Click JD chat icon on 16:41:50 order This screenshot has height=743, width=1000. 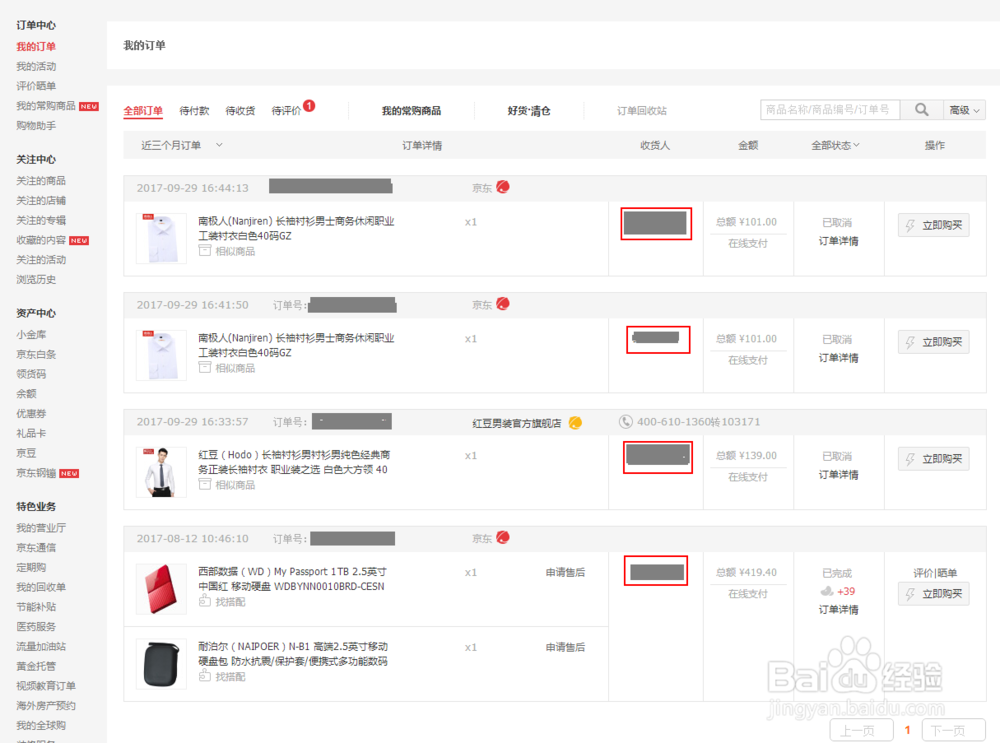coord(503,304)
